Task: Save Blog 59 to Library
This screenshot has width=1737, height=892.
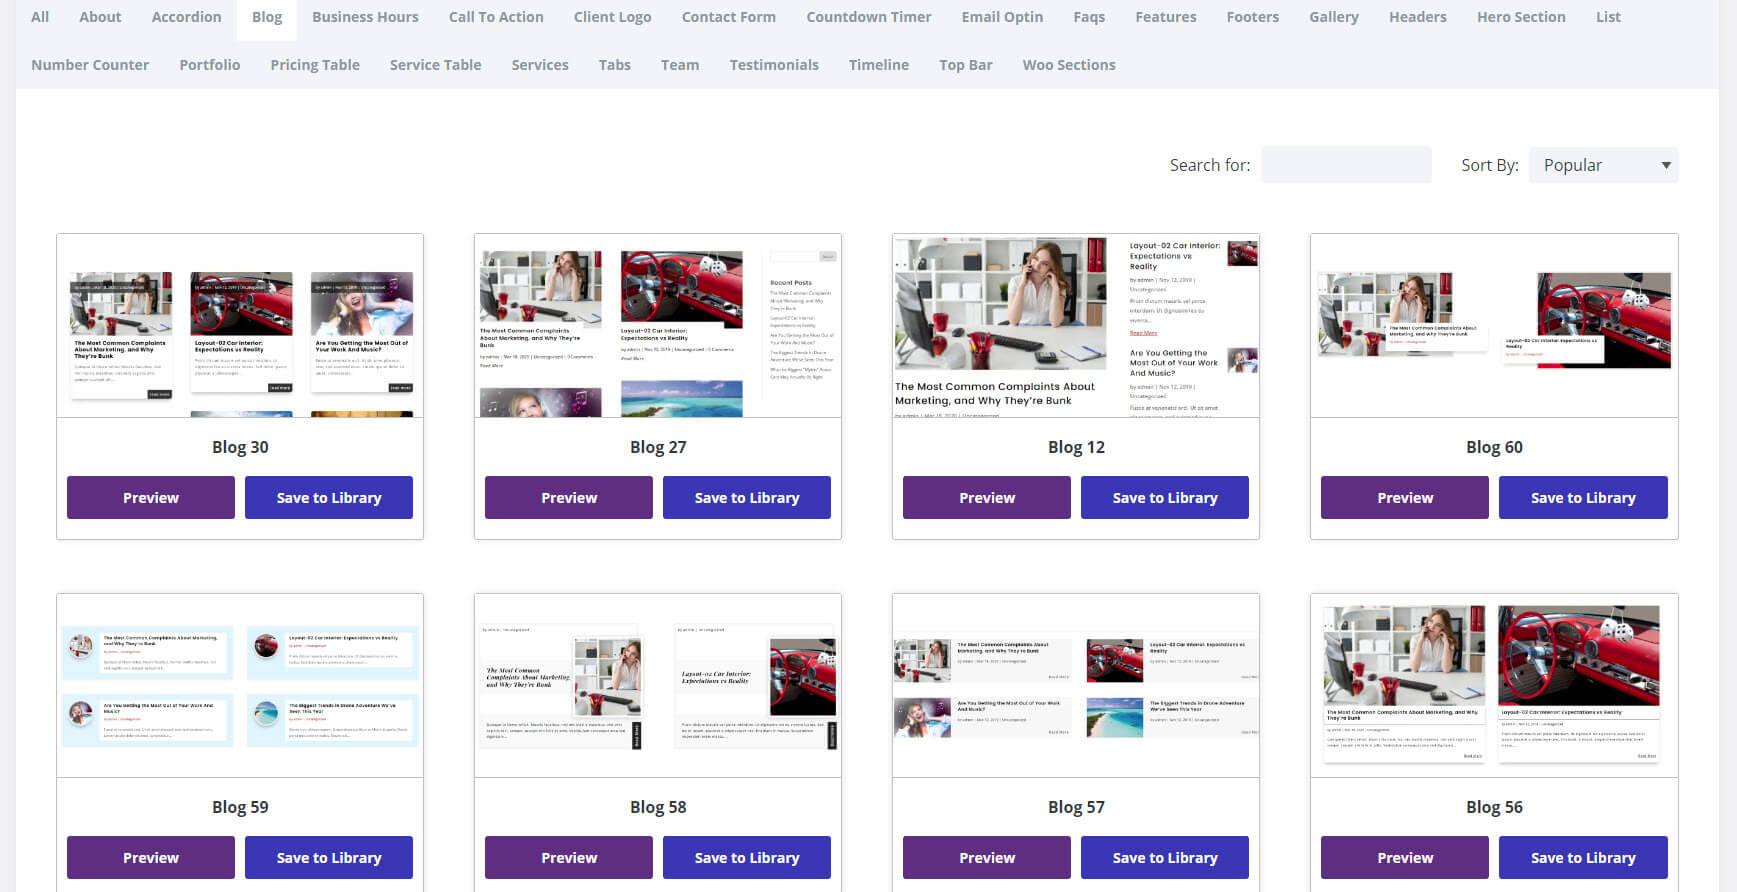Action: coord(329,858)
